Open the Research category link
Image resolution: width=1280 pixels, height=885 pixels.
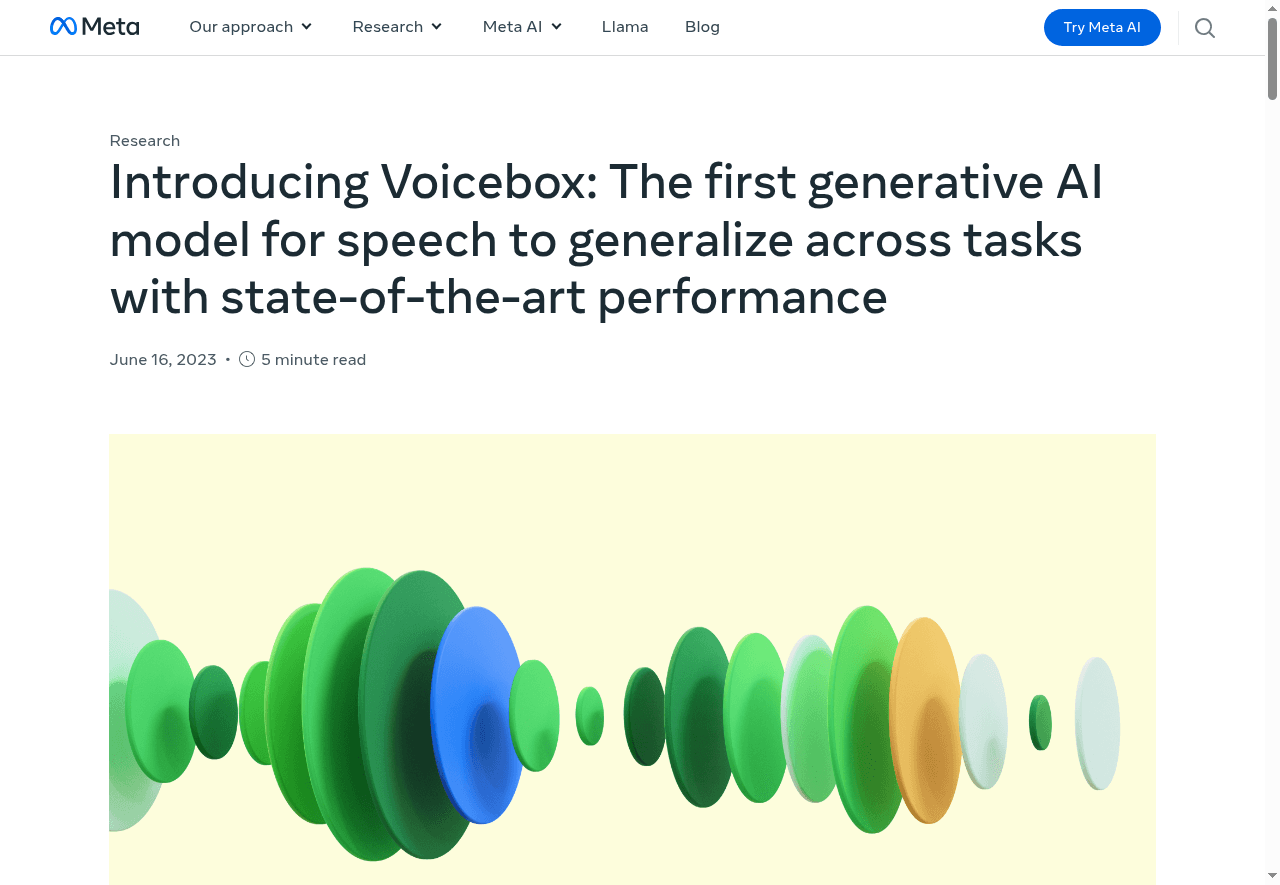click(x=144, y=140)
